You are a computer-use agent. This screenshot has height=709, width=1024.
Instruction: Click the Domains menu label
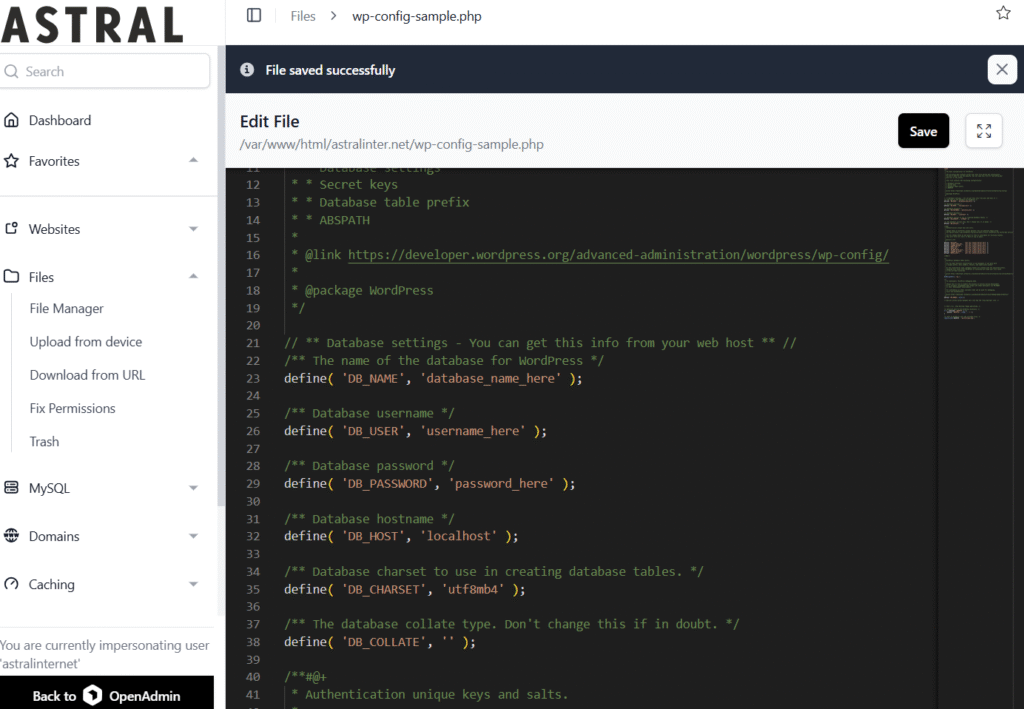click(x=54, y=536)
